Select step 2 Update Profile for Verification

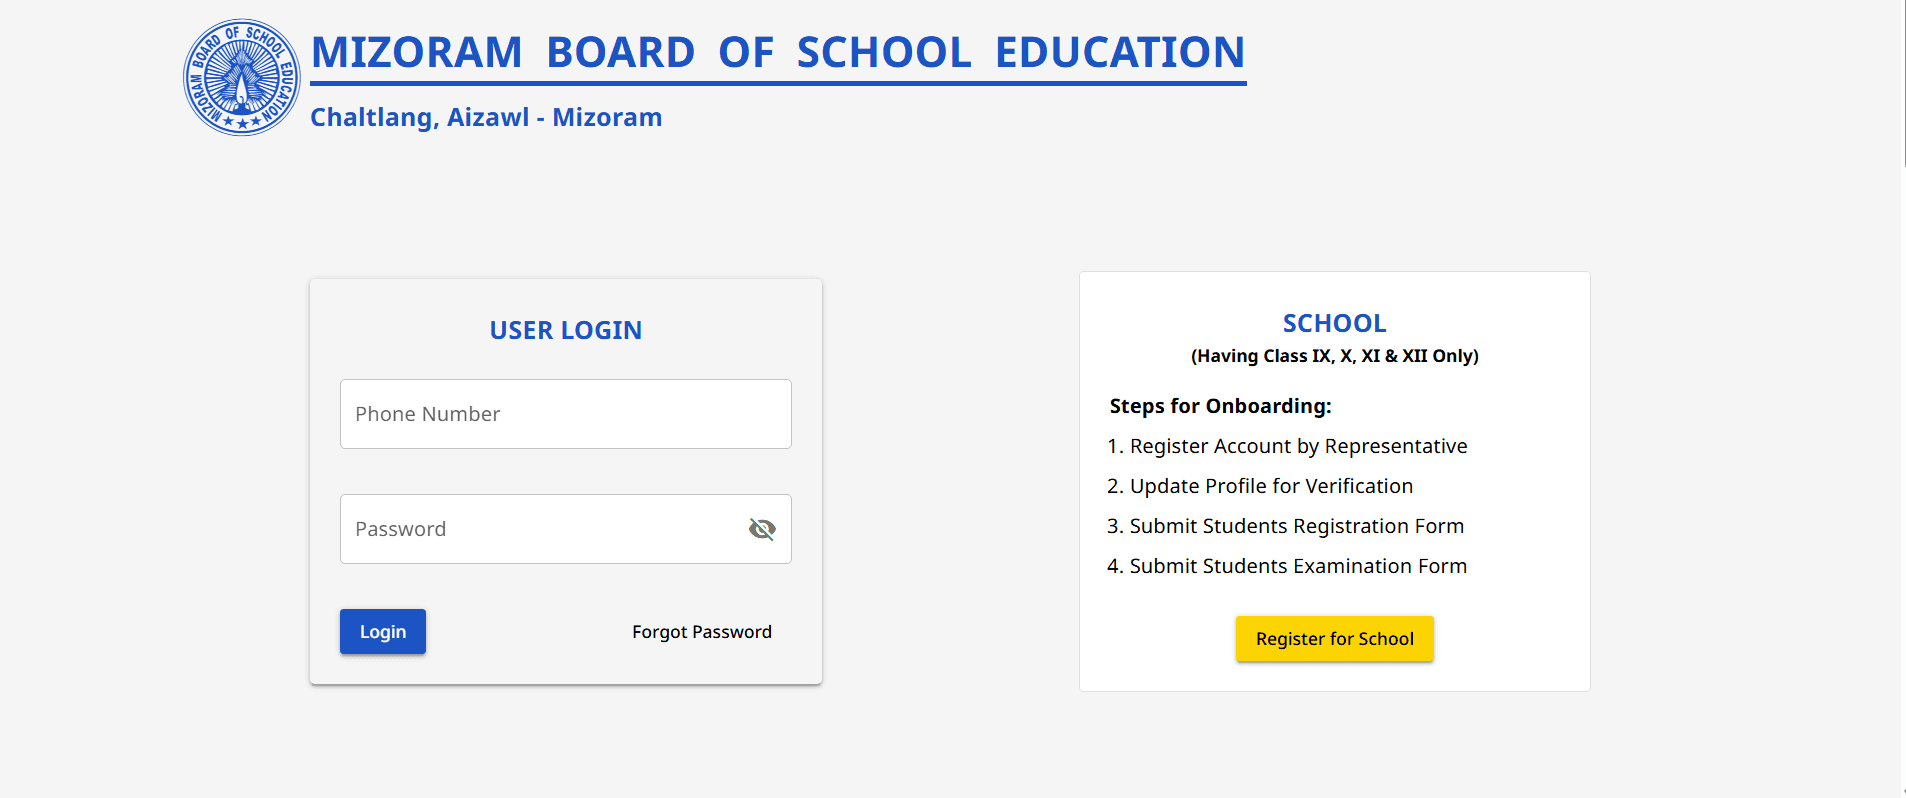coord(1260,486)
